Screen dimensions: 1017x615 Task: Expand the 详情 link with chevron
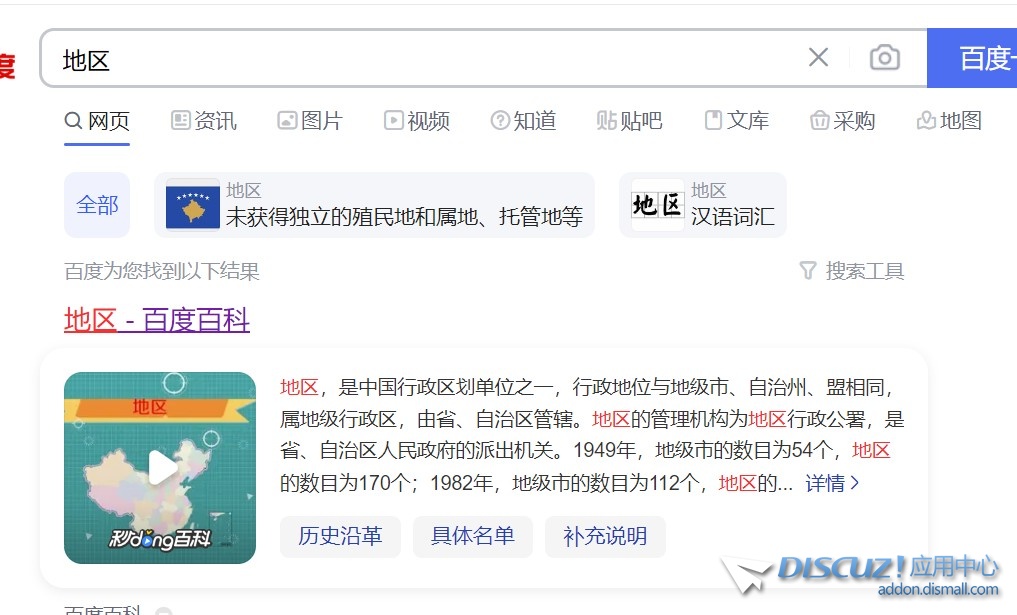[832, 484]
